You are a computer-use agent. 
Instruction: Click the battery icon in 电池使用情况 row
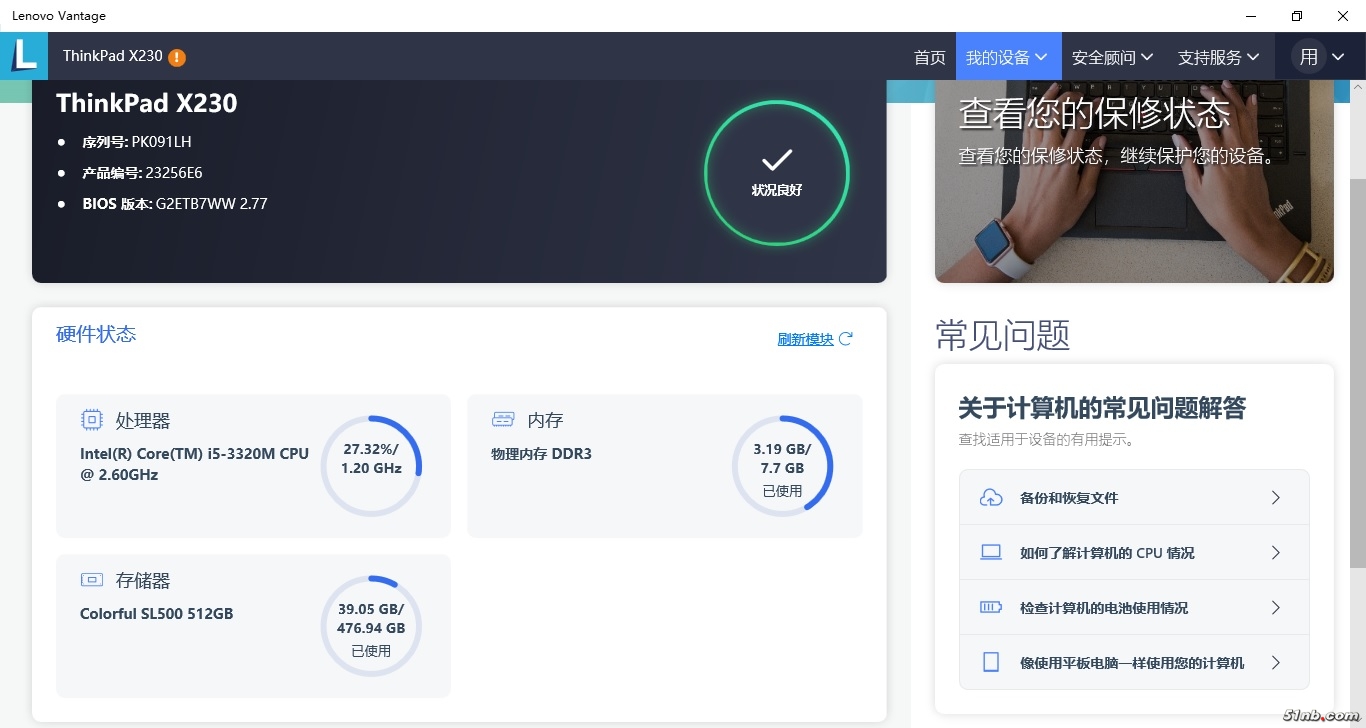pyautogui.click(x=991, y=607)
